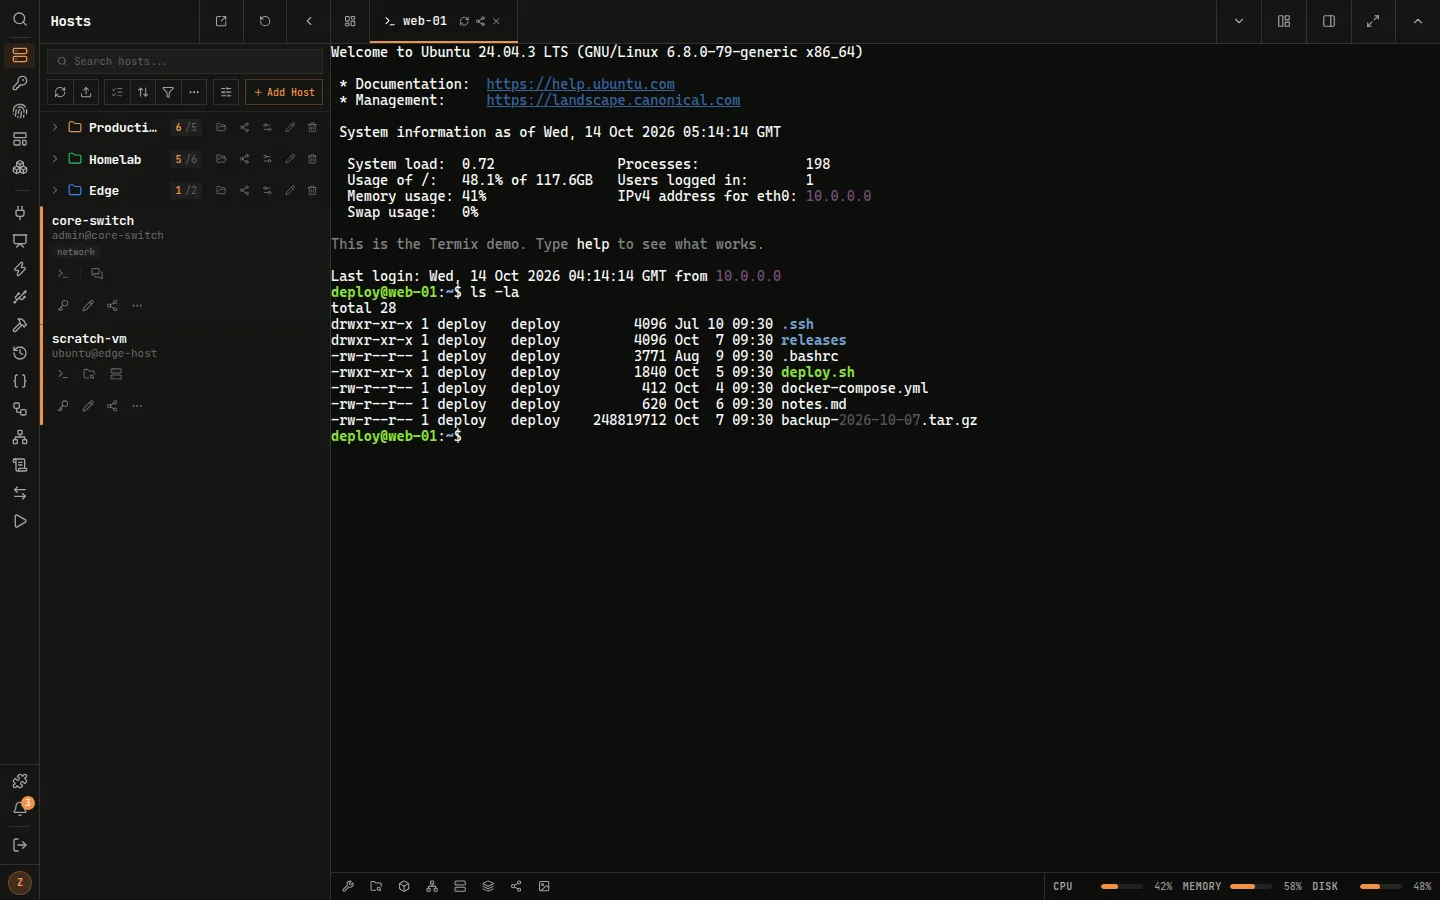
Task: Click the user avatar labeled Z
Action: pyautogui.click(x=20, y=882)
